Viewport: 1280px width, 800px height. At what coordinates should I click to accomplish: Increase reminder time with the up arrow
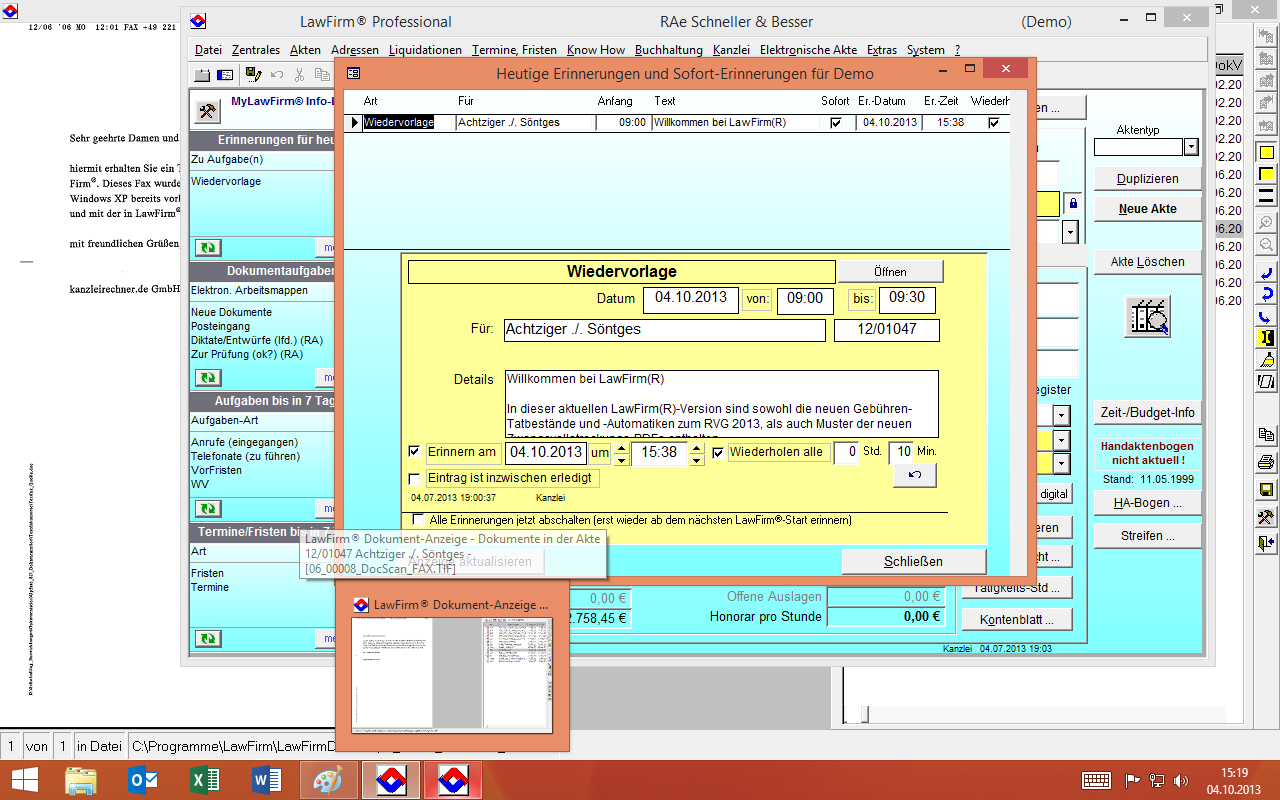click(x=621, y=447)
